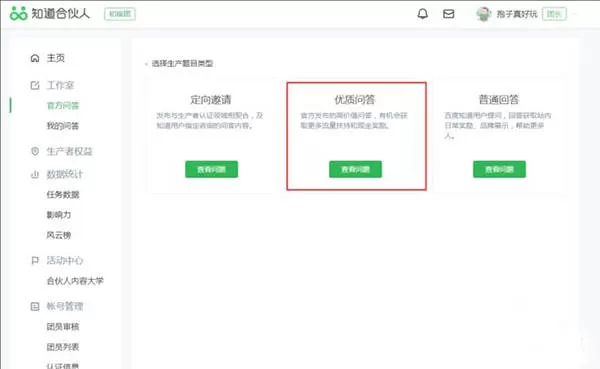Click the flag icon beside 活动中心

pos(35,261)
